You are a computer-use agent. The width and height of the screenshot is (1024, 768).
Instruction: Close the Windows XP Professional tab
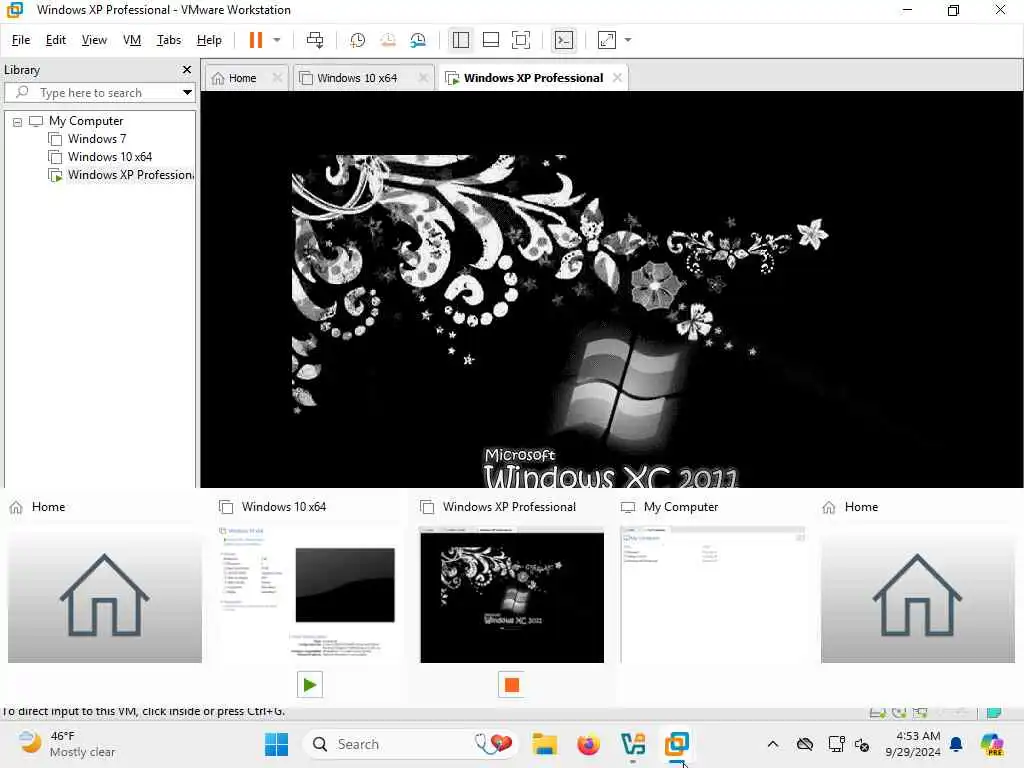pos(617,78)
